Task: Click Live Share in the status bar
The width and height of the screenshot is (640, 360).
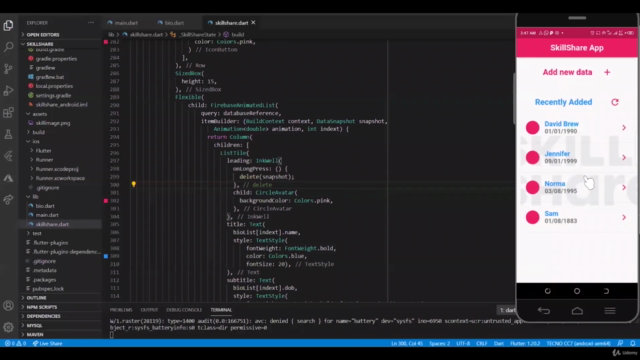Action: coord(47,343)
